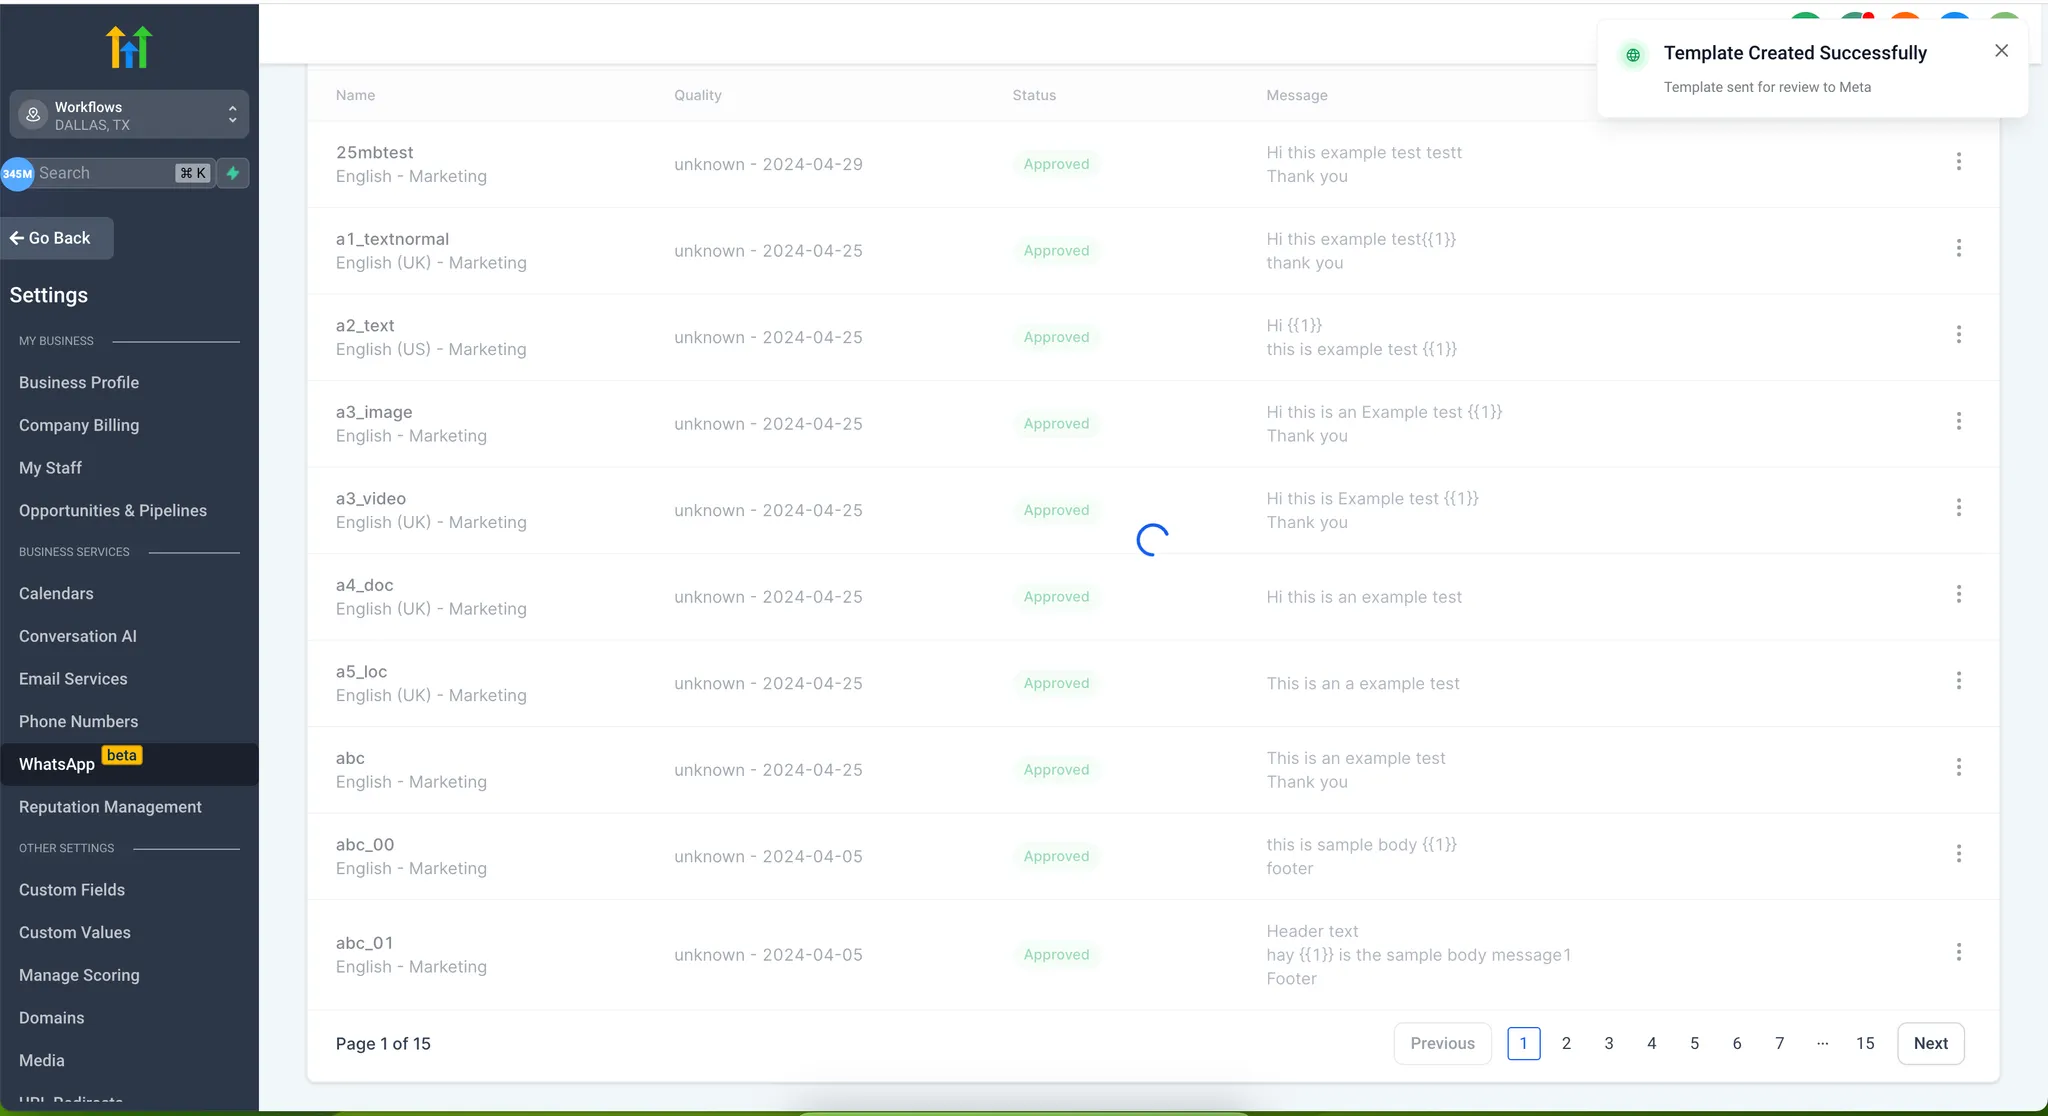Click the pagination ellipsis to expand pages

coord(1822,1043)
